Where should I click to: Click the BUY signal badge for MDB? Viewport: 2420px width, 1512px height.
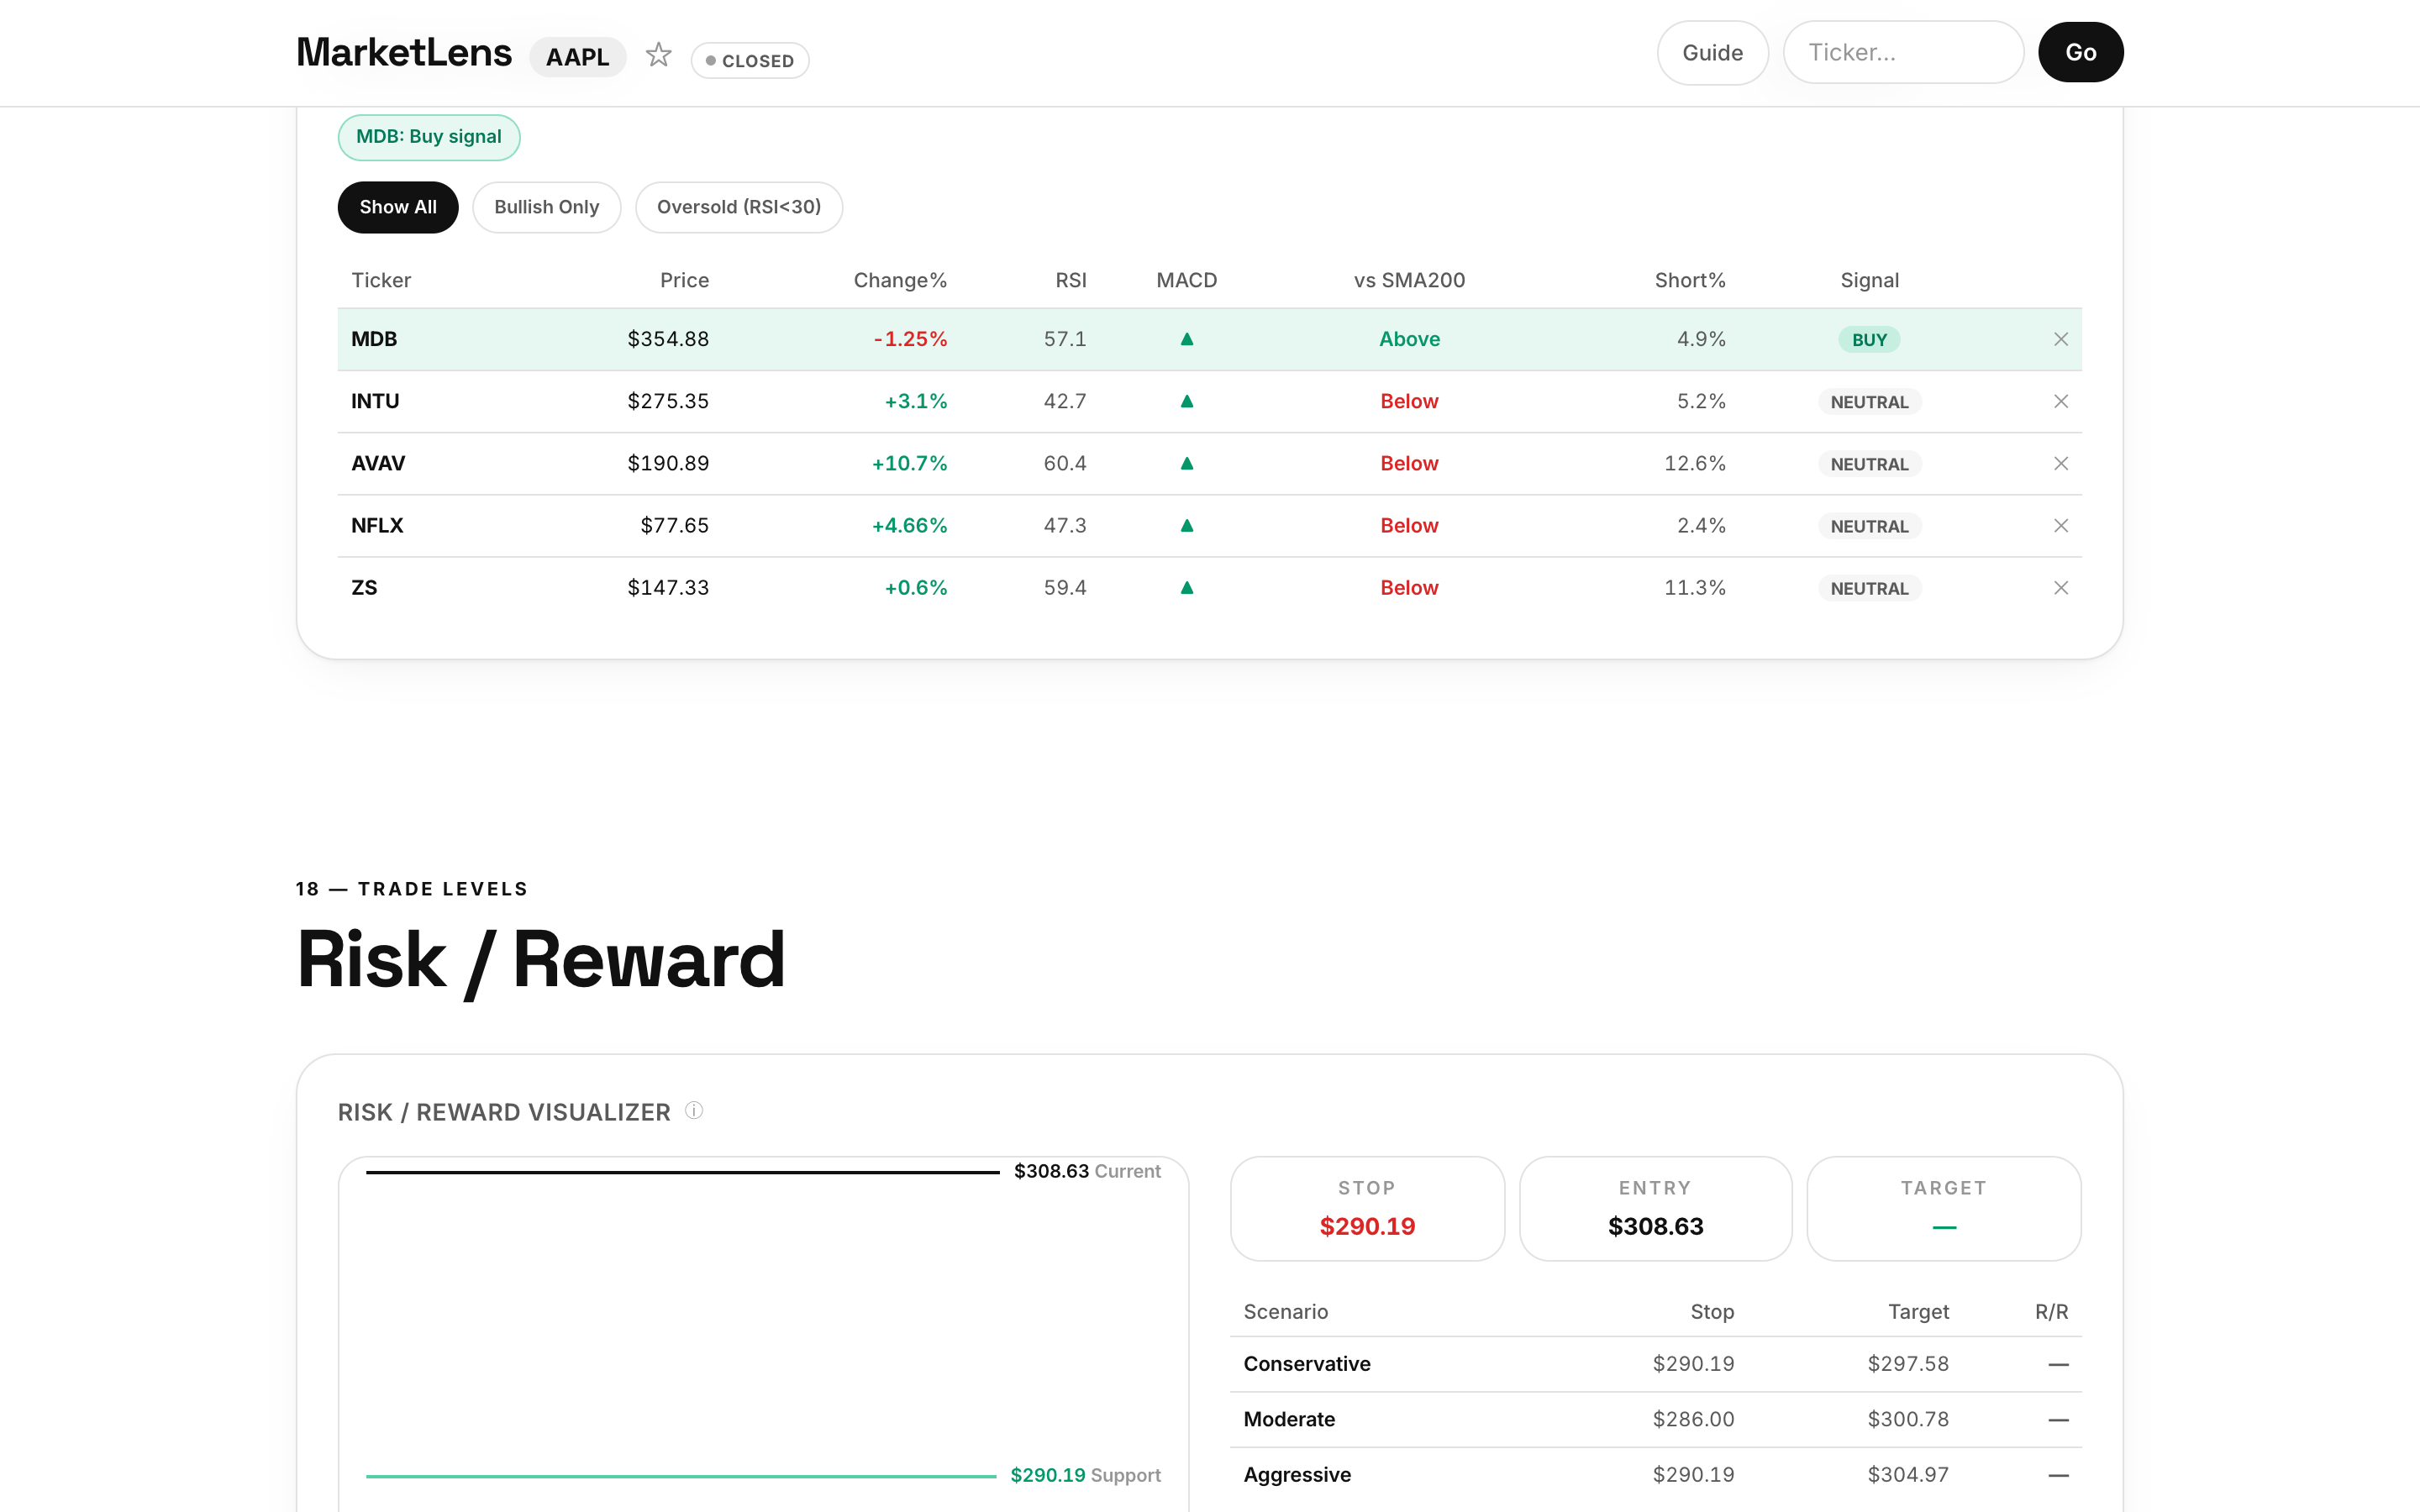pyautogui.click(x=1870, y=340)
